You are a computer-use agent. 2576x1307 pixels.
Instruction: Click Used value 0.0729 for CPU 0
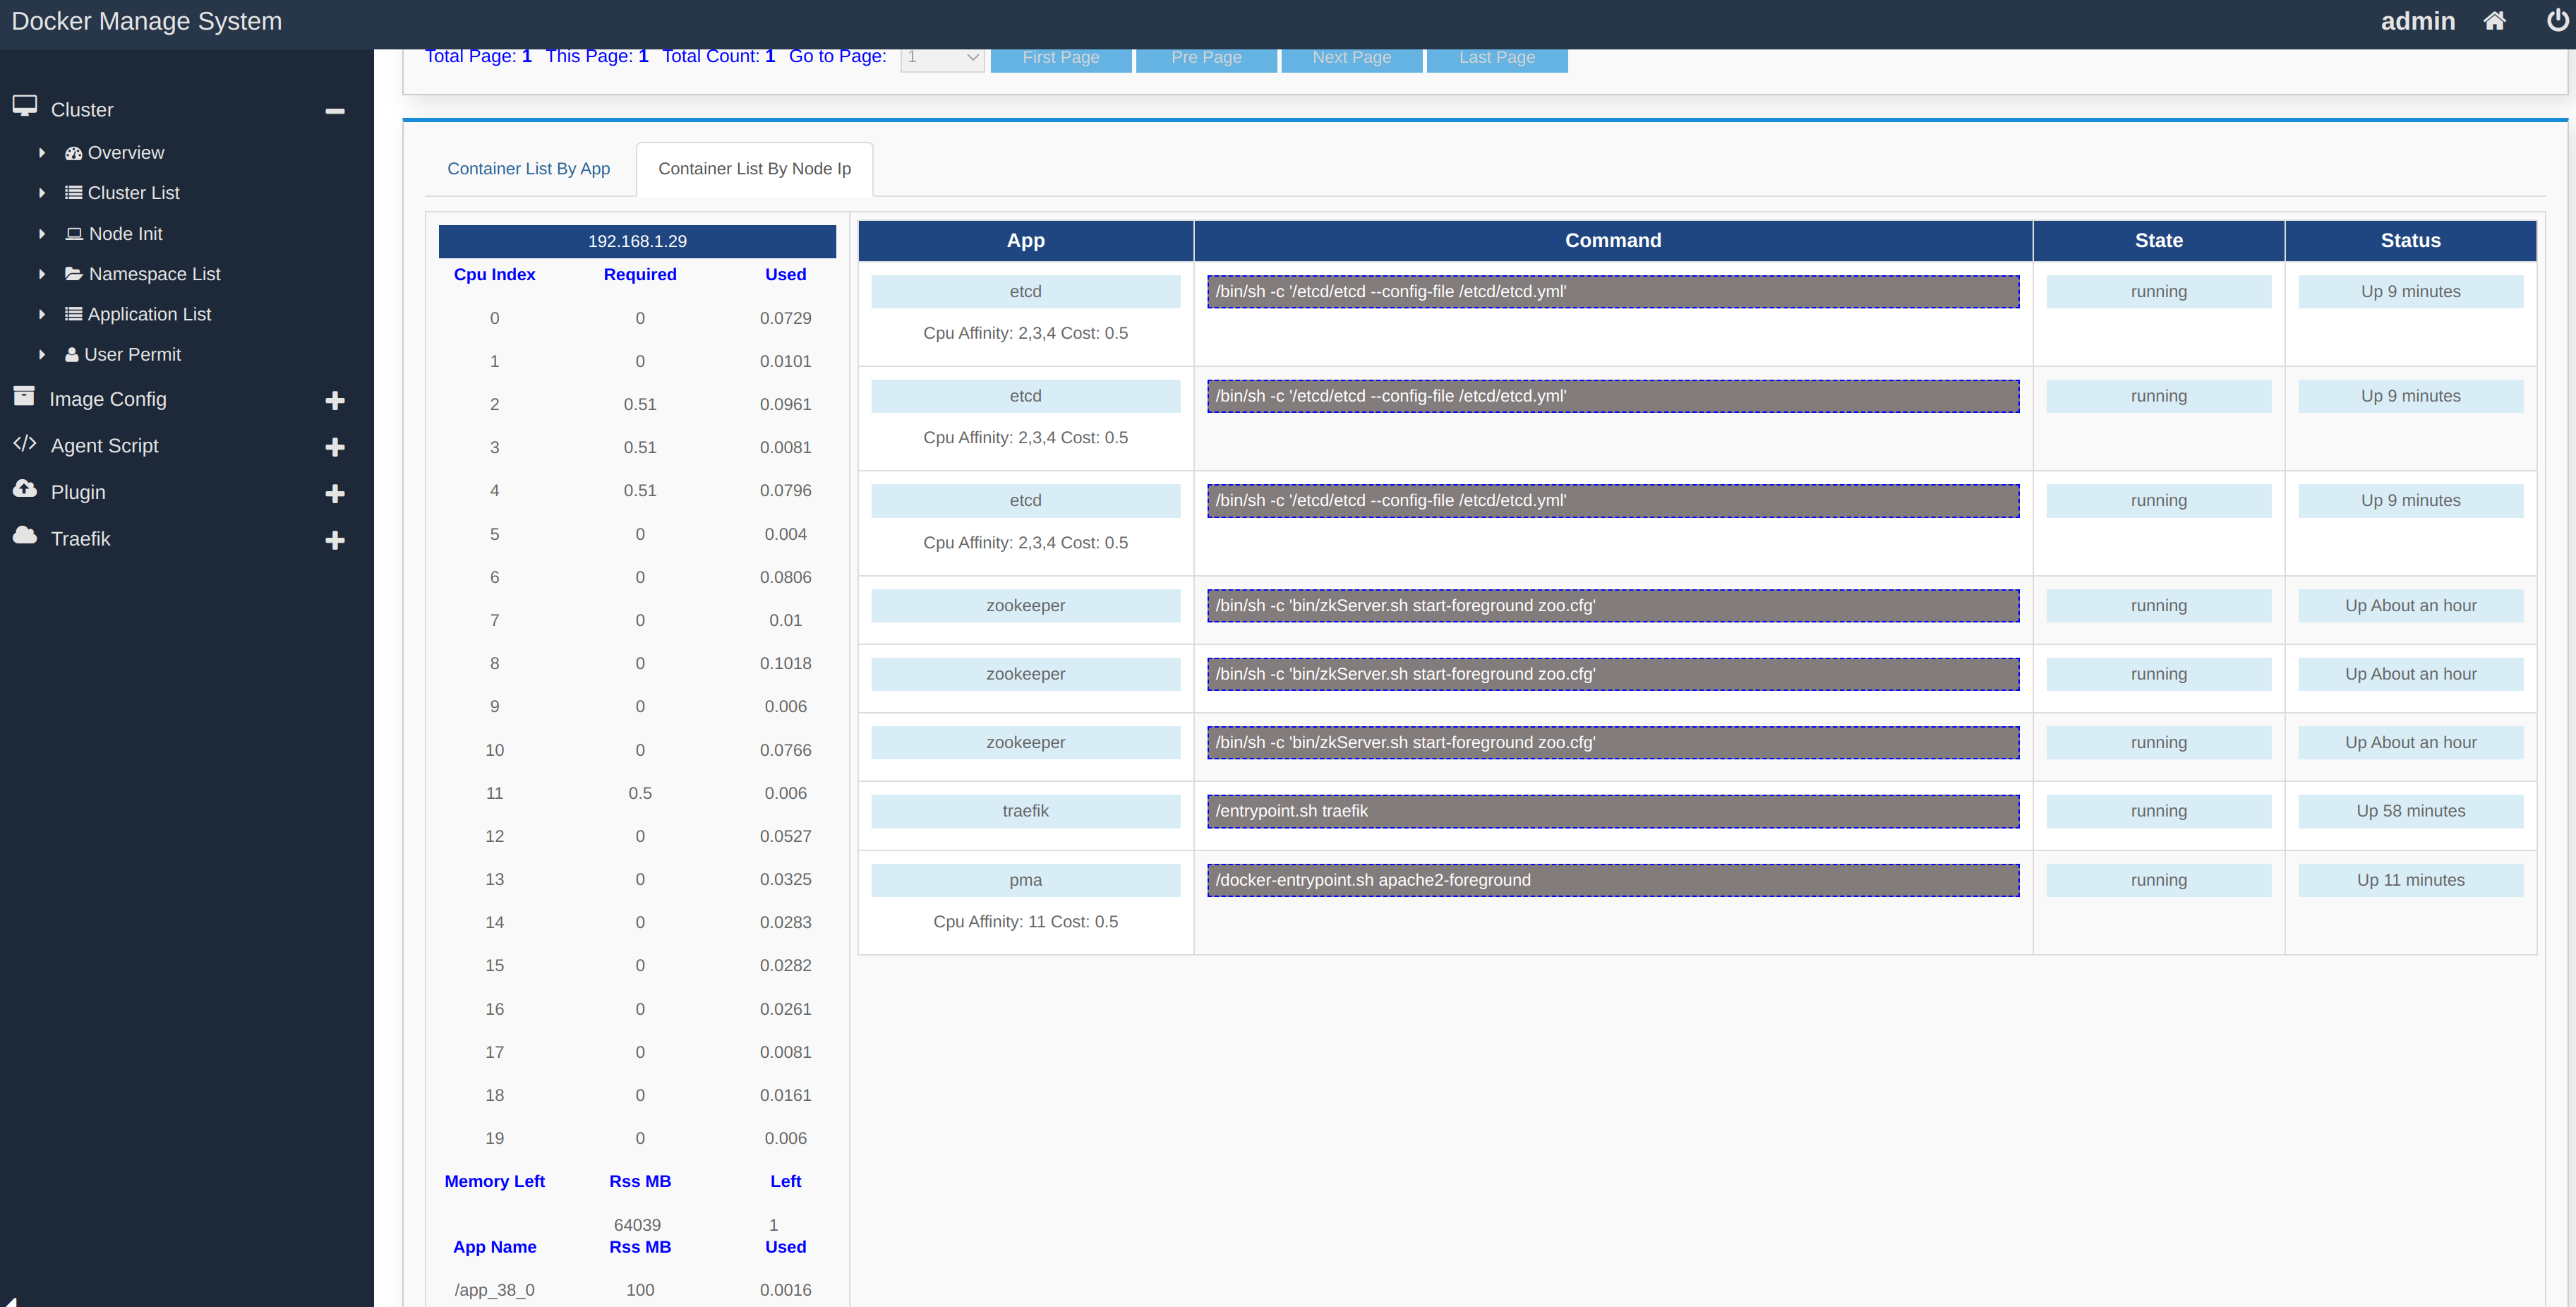785,318
